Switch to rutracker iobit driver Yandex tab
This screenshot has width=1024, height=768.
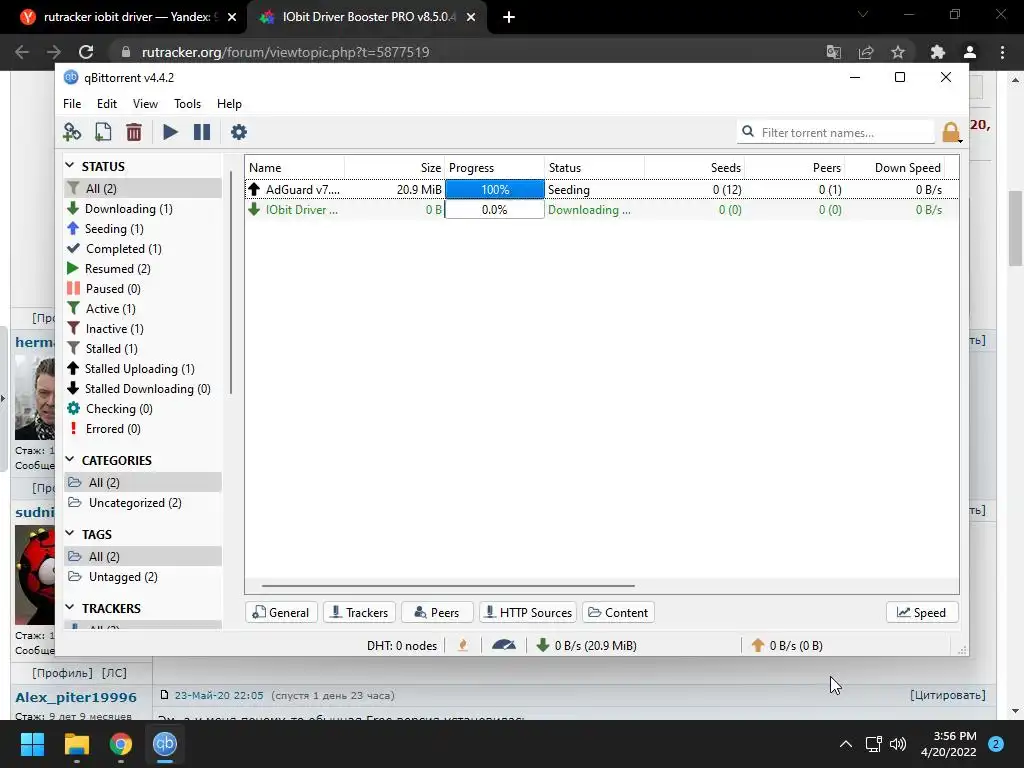click(x=127, y=17)
